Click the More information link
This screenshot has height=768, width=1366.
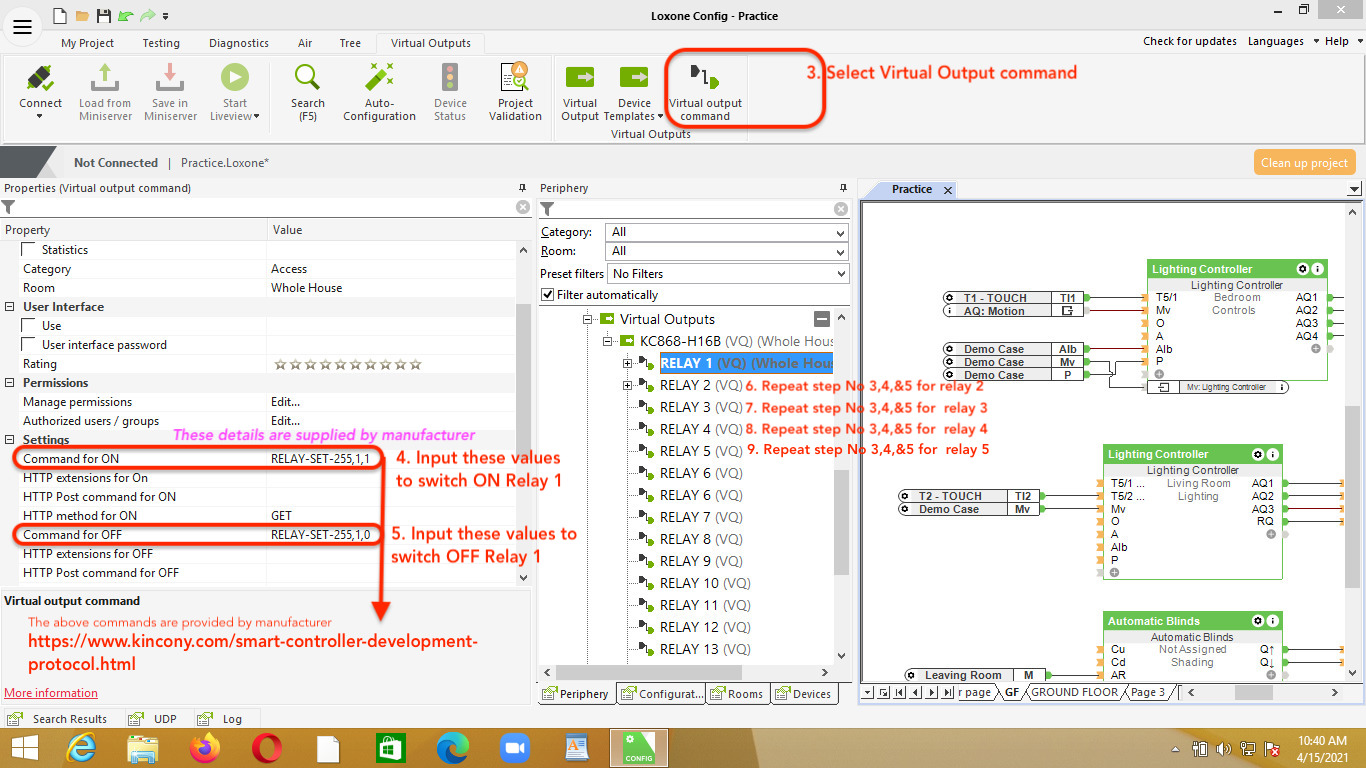51,693
